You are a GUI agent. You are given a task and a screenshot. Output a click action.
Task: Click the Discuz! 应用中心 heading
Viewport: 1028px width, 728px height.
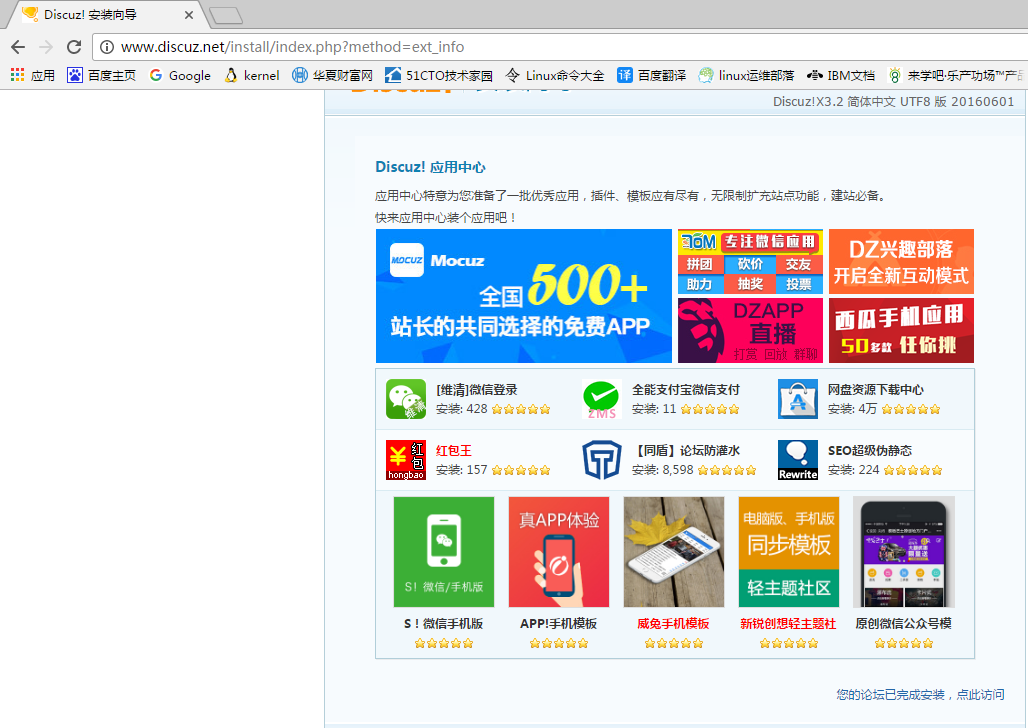tap(430, 167)
